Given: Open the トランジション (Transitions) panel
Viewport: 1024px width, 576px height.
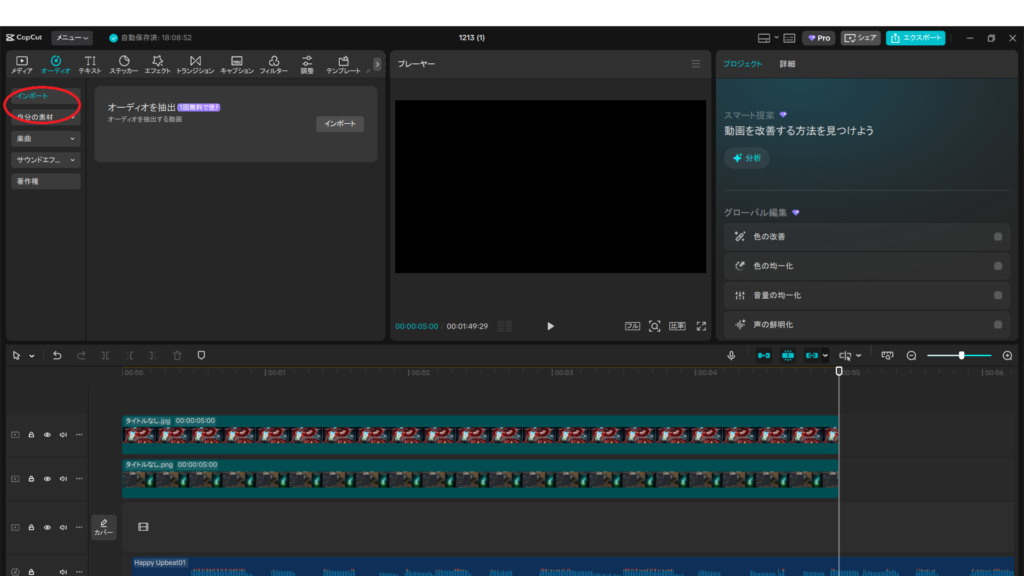Looking at the screenshot, I should click(x=195, y=65).
